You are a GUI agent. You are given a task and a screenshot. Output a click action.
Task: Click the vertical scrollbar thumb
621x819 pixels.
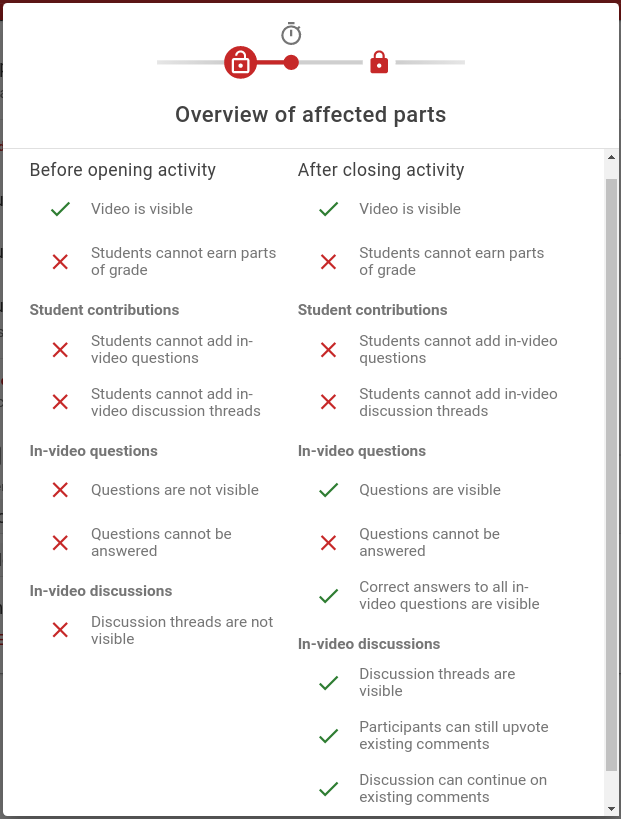pos(611,474)
